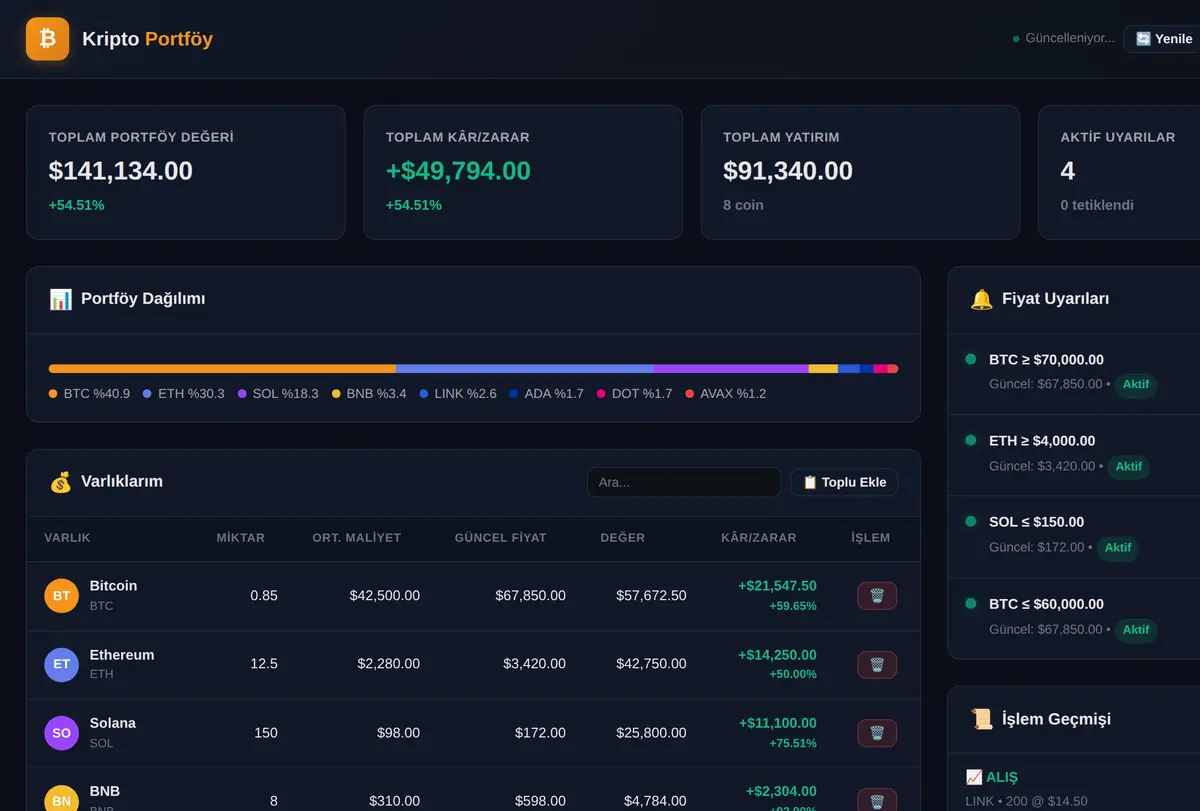Delete the Solana asset row
The image size is (1200, 811).
point(877,733)
